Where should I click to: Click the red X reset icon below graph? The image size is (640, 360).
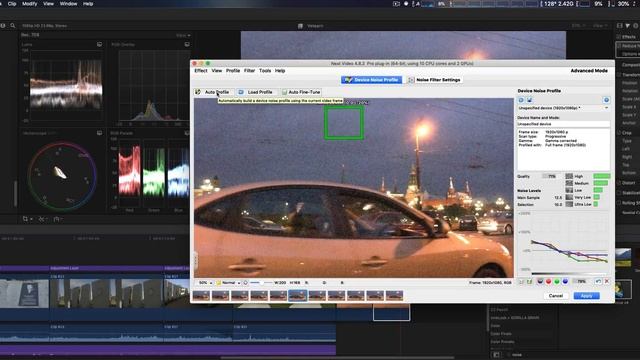click(x=607, y=282)
